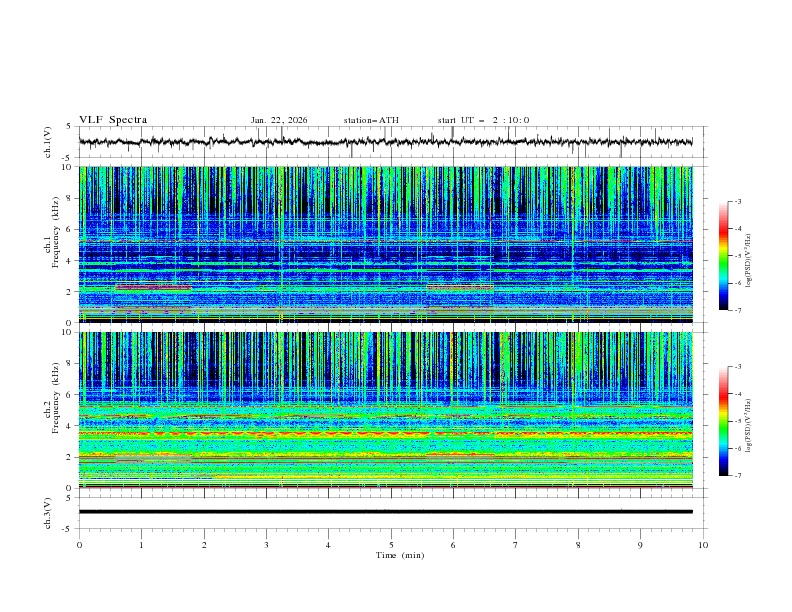Viewport: 792px width, 612px height.
Task: Click the ch.3(V) waveform axis label
Action: pos(48,512)
